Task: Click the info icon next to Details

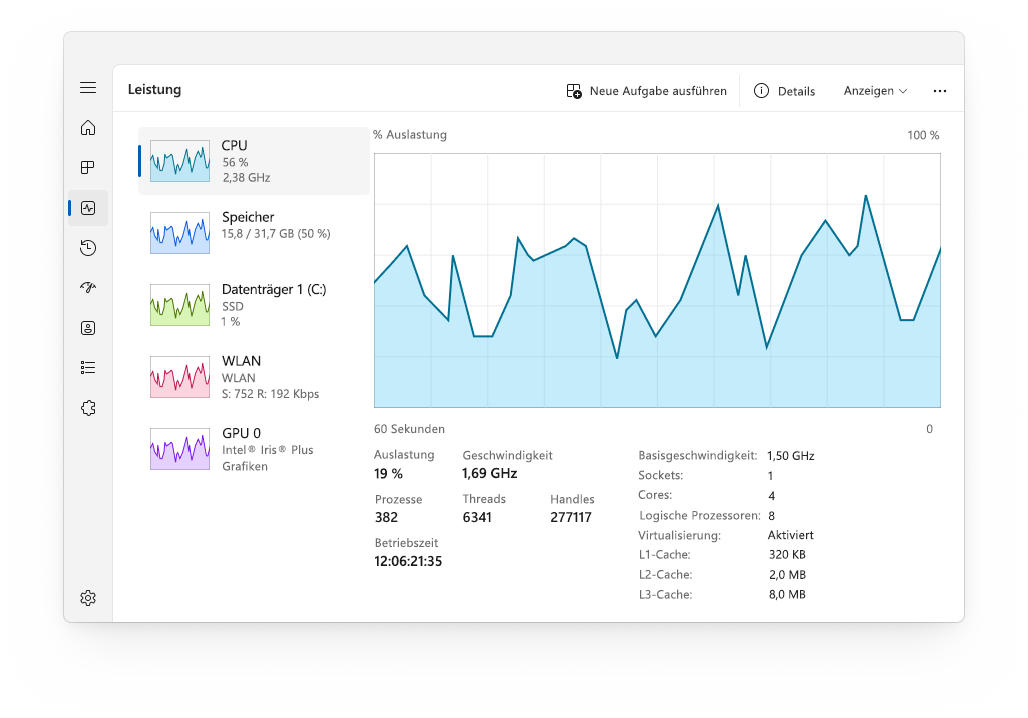Action: tap(761, 91)
